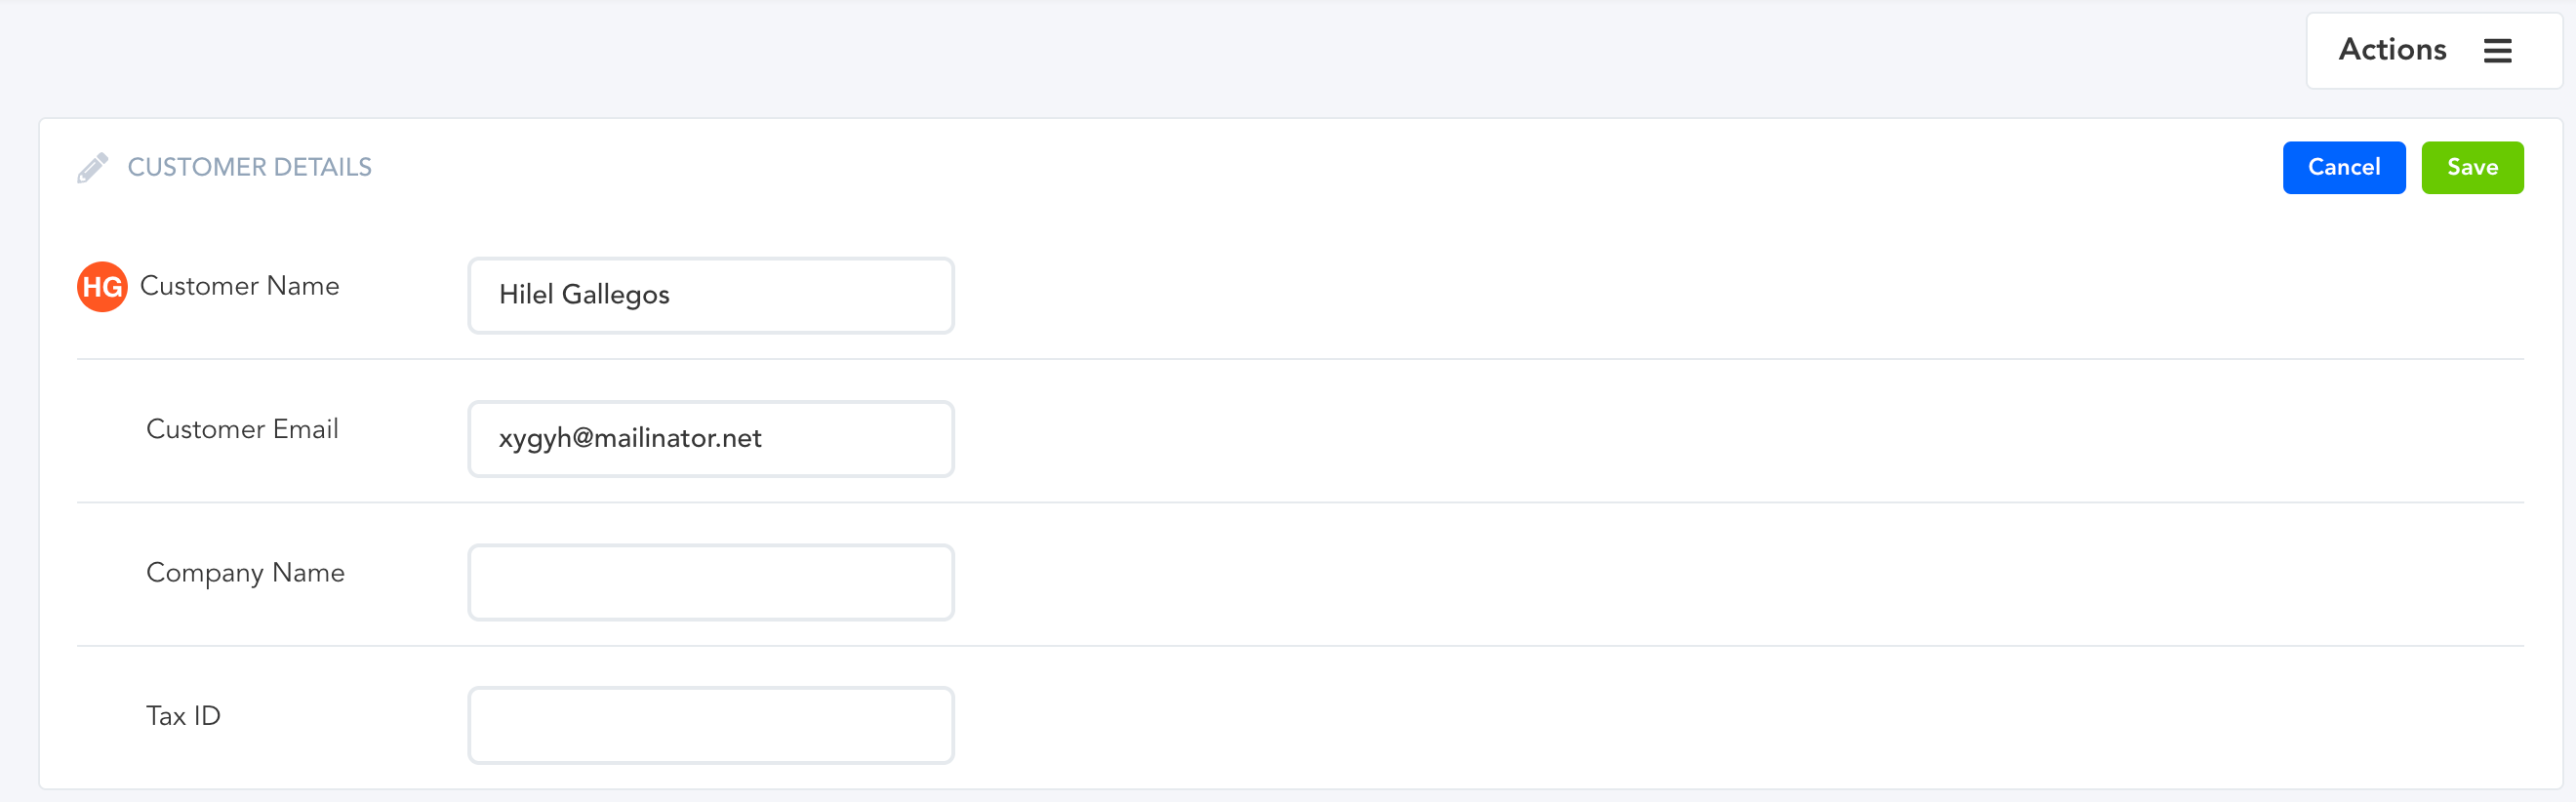The image size is (2576, 802).
Task: Click the CUSTOMER DETAILS section heading
Action: coord(249,168)
